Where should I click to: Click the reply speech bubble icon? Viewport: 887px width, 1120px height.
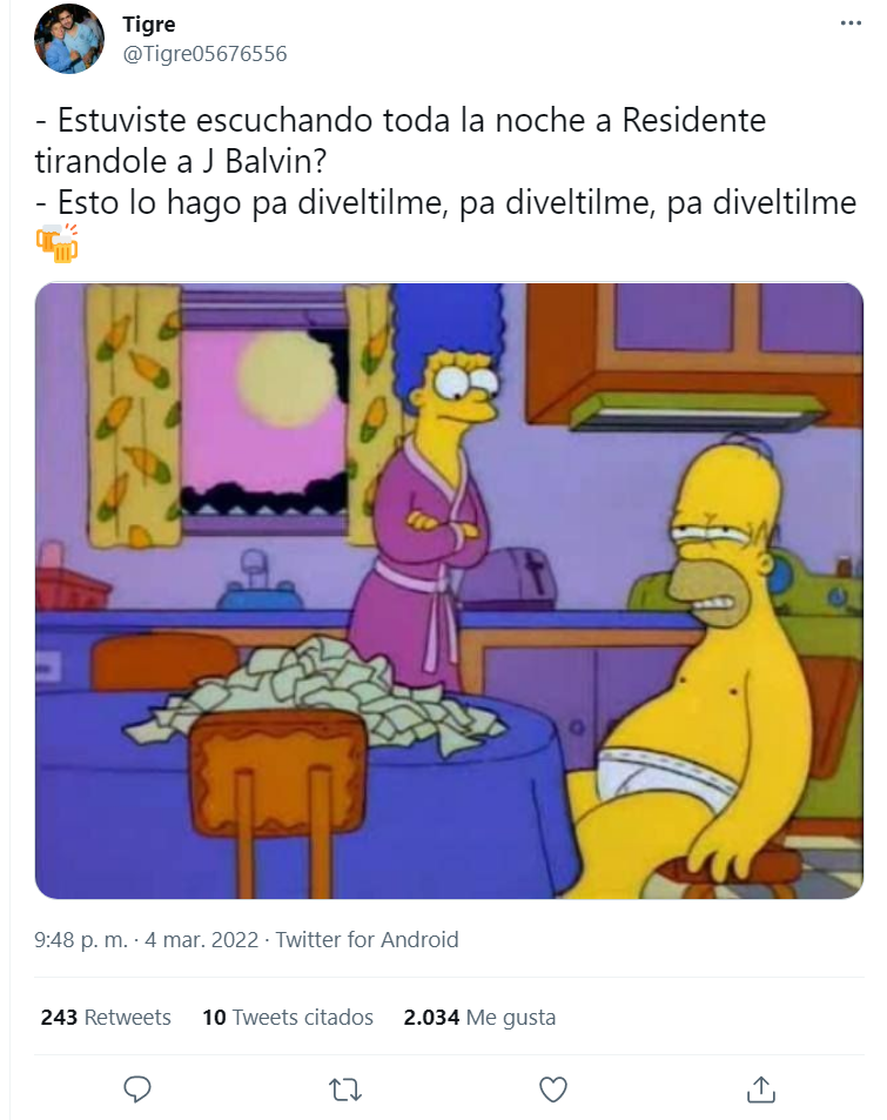[x=137, y=1089]
